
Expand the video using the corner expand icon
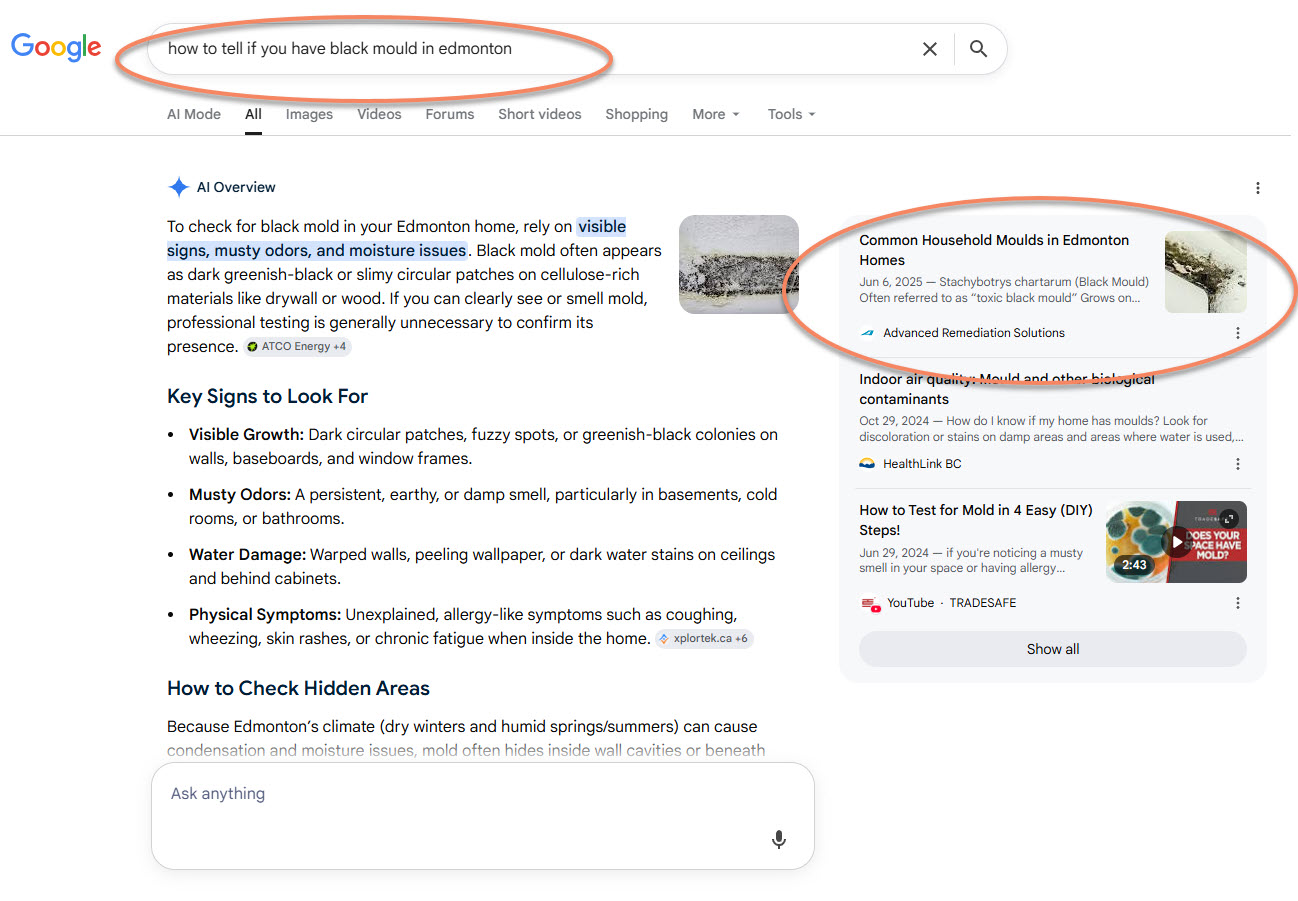coord(1229,518)
